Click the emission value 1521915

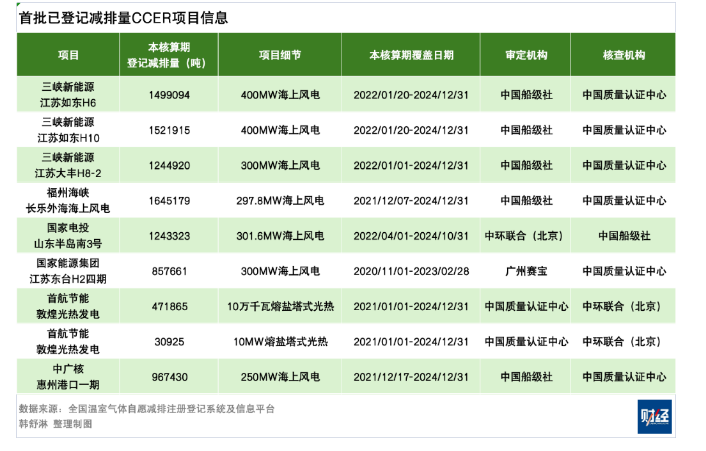(x=169, y=130)
